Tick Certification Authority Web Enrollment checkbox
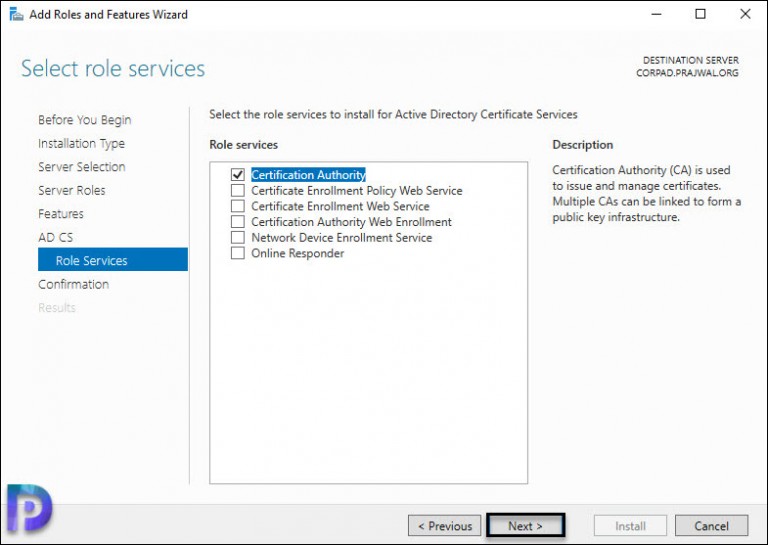 [238, 221]
